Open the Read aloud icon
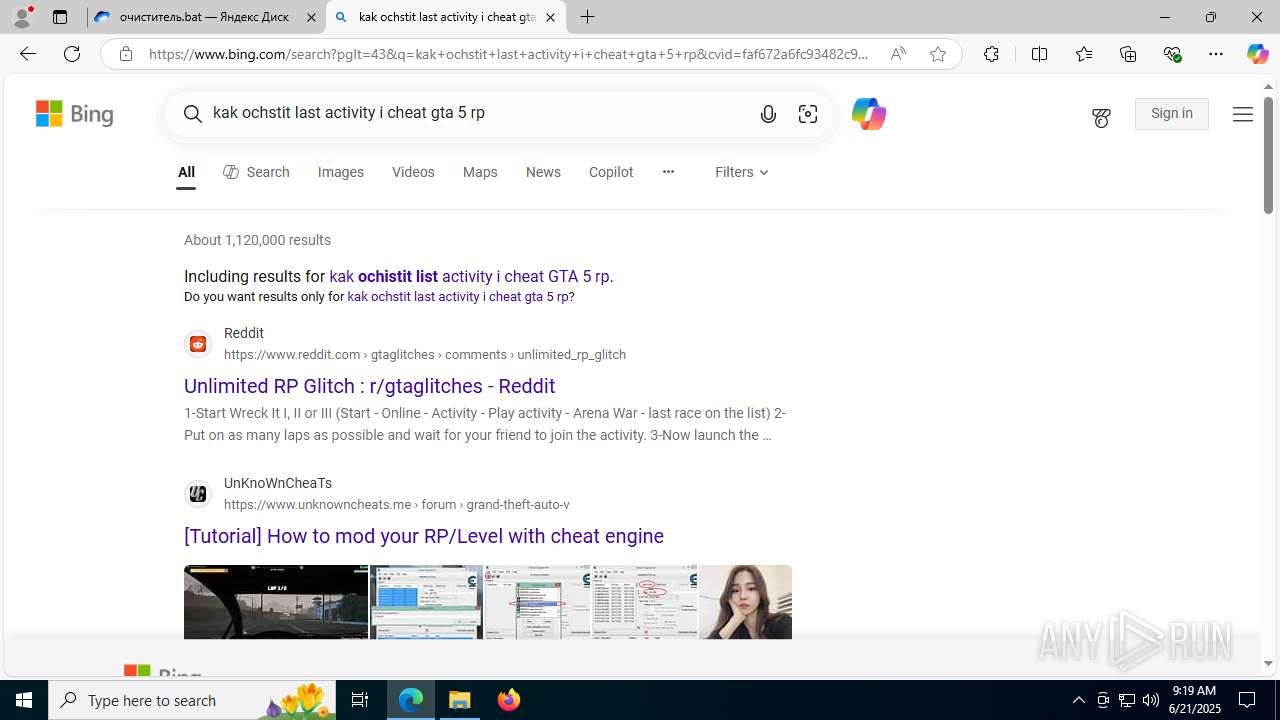Image resolution: width=1280 pixels, height=720 pixels. 898,54
